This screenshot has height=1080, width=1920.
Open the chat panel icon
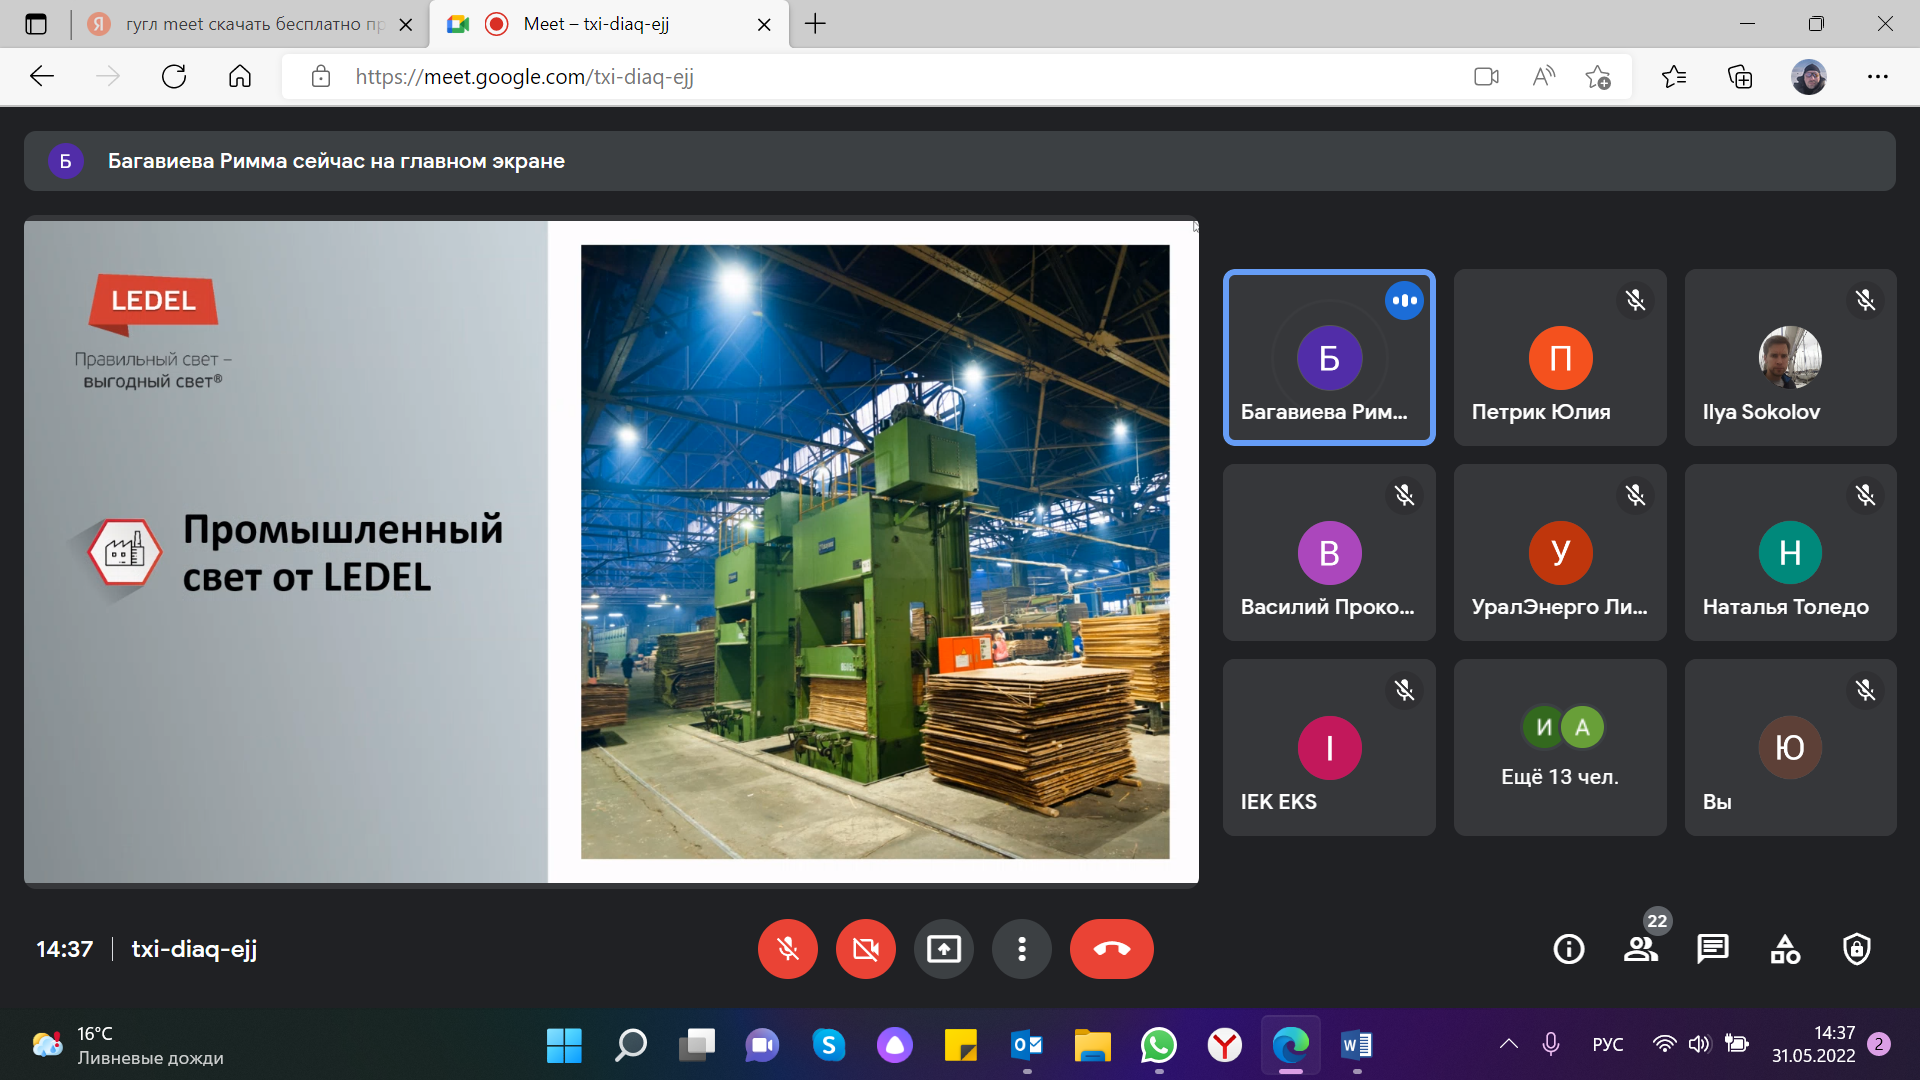tap(1712, 948)
